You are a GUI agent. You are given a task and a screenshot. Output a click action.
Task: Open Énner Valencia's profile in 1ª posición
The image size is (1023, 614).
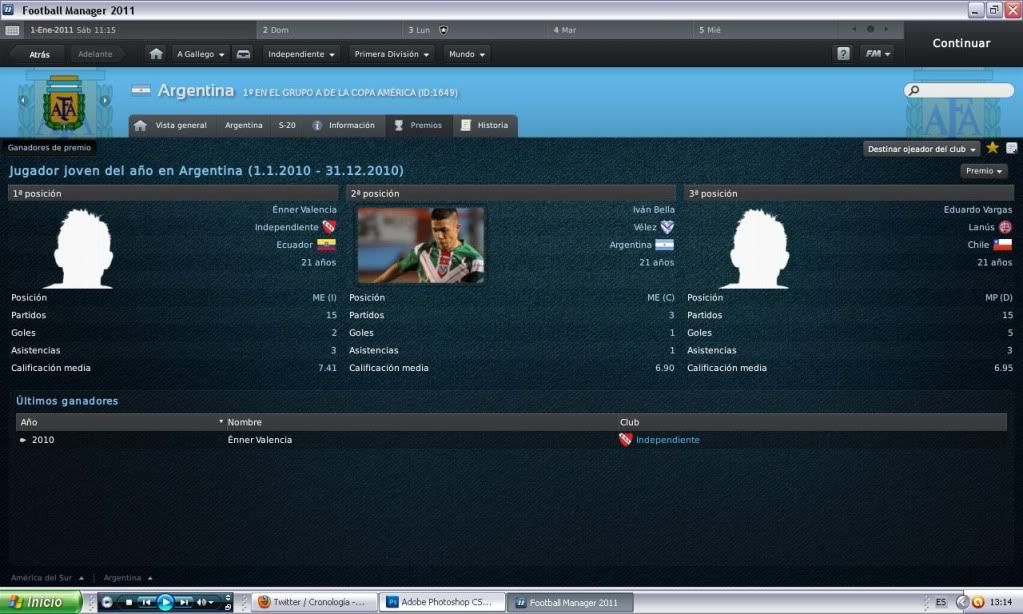pyautogui.click(x=304, y=209)
